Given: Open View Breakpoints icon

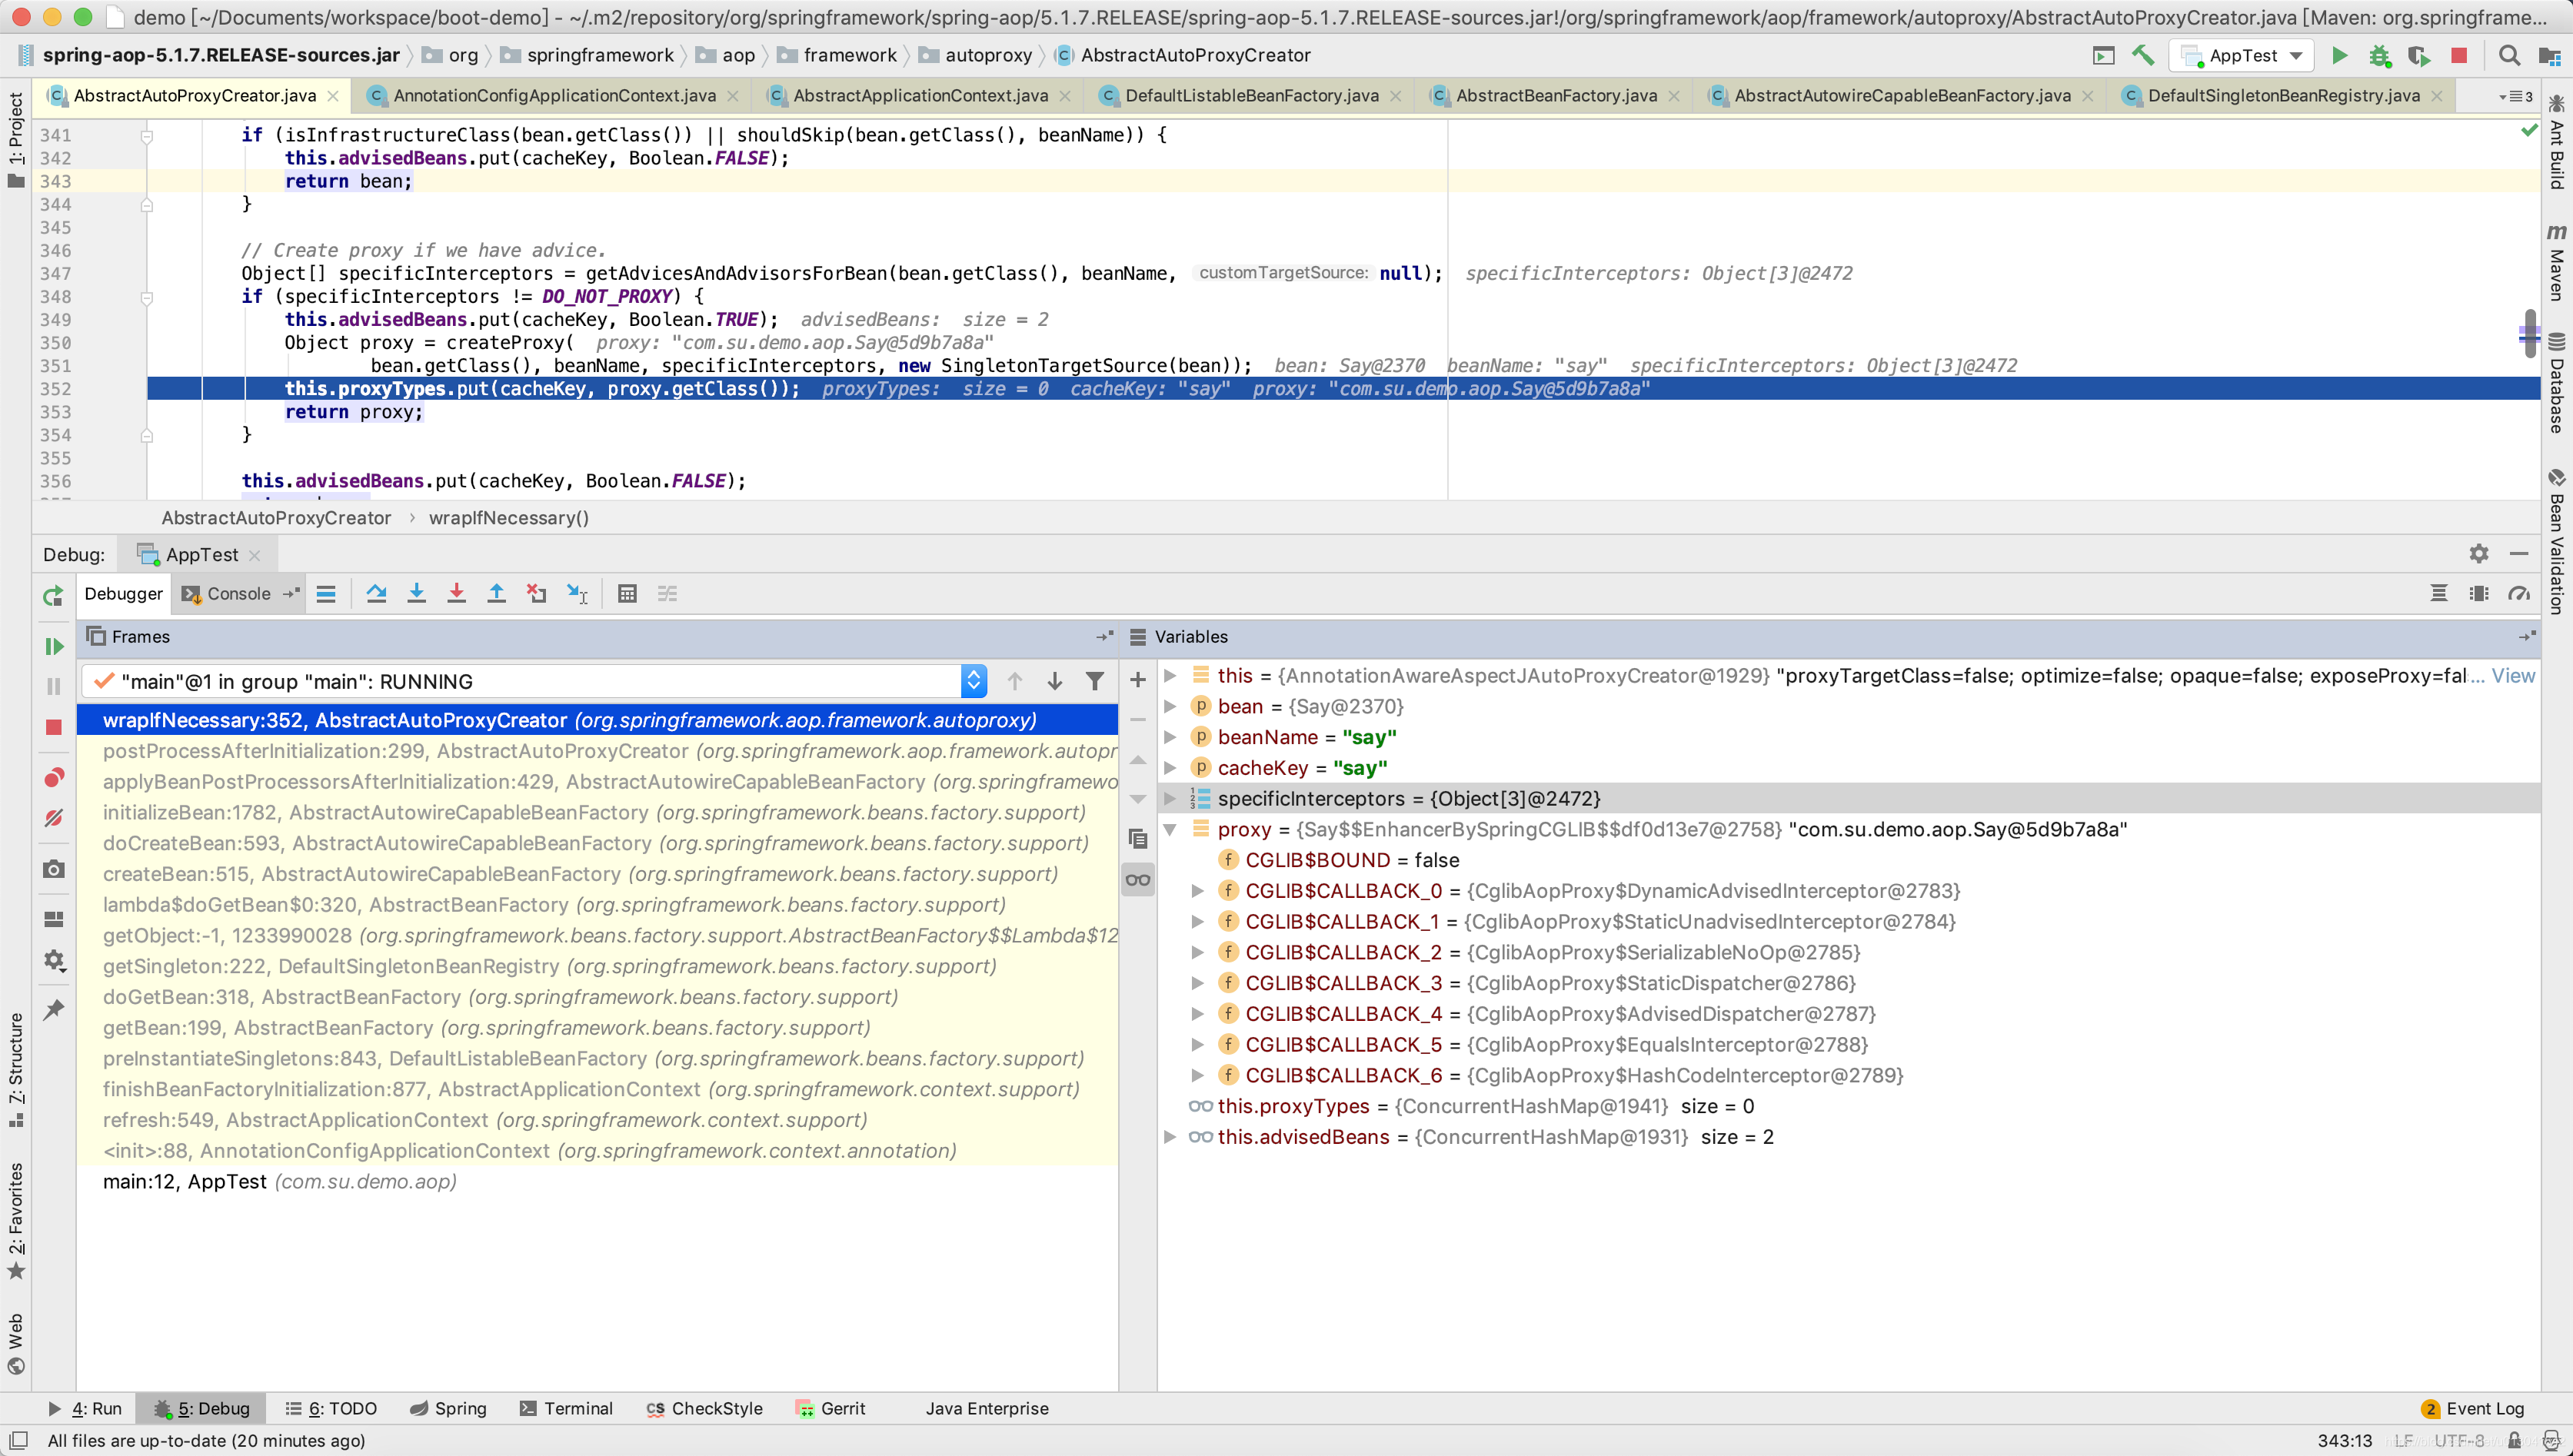Looking at the screenshot, I should point(54,778).
